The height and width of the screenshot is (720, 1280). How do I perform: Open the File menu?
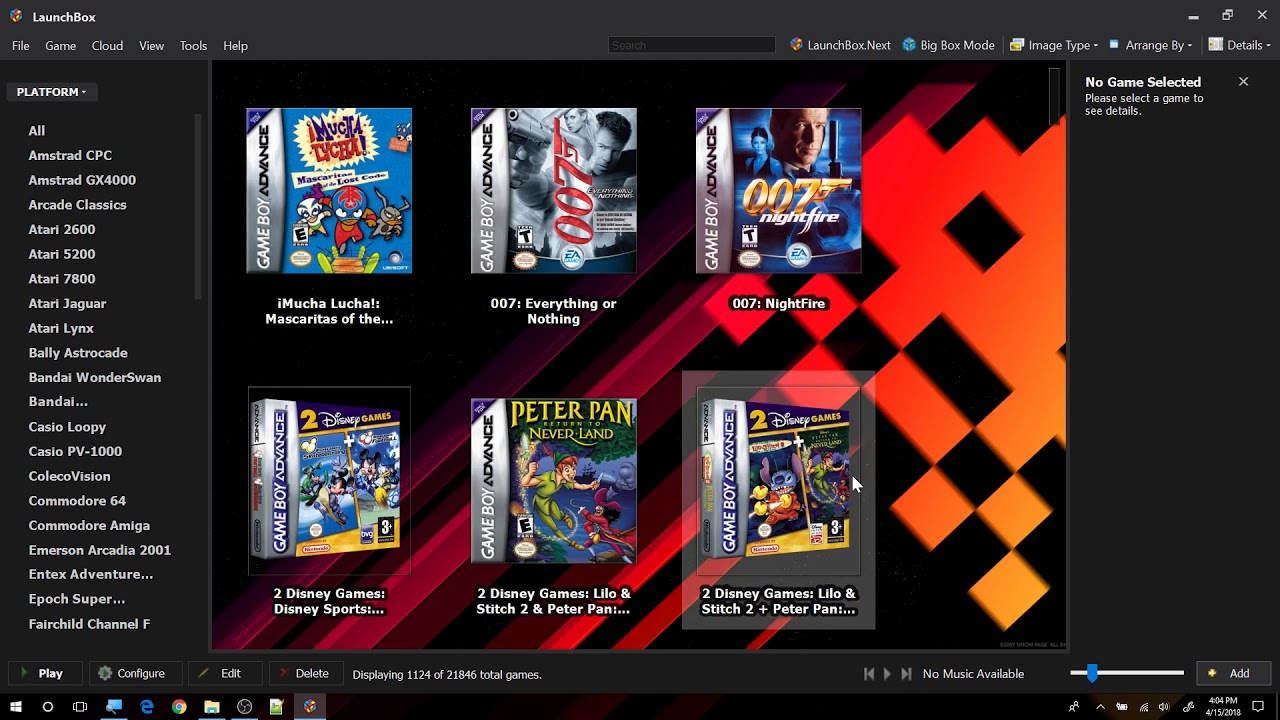click(x=20, y=46)
